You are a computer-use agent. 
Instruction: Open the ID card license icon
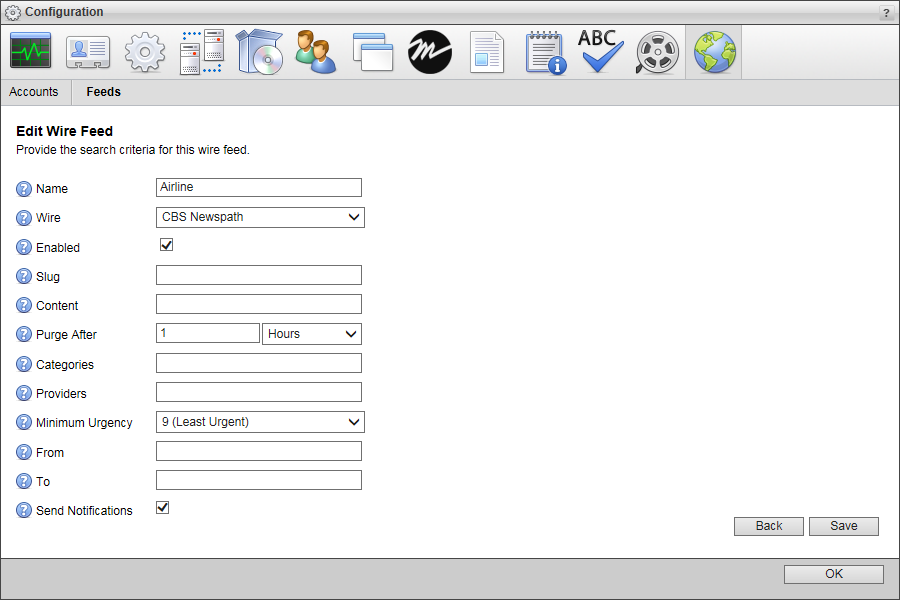[x=88, y=52]
